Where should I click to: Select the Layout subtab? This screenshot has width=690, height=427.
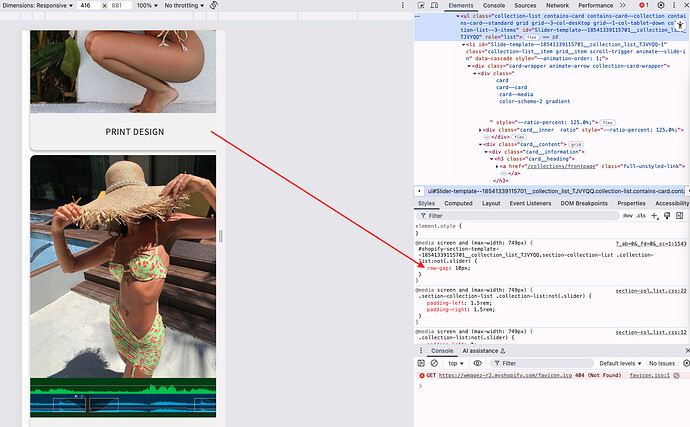point(491,203)
